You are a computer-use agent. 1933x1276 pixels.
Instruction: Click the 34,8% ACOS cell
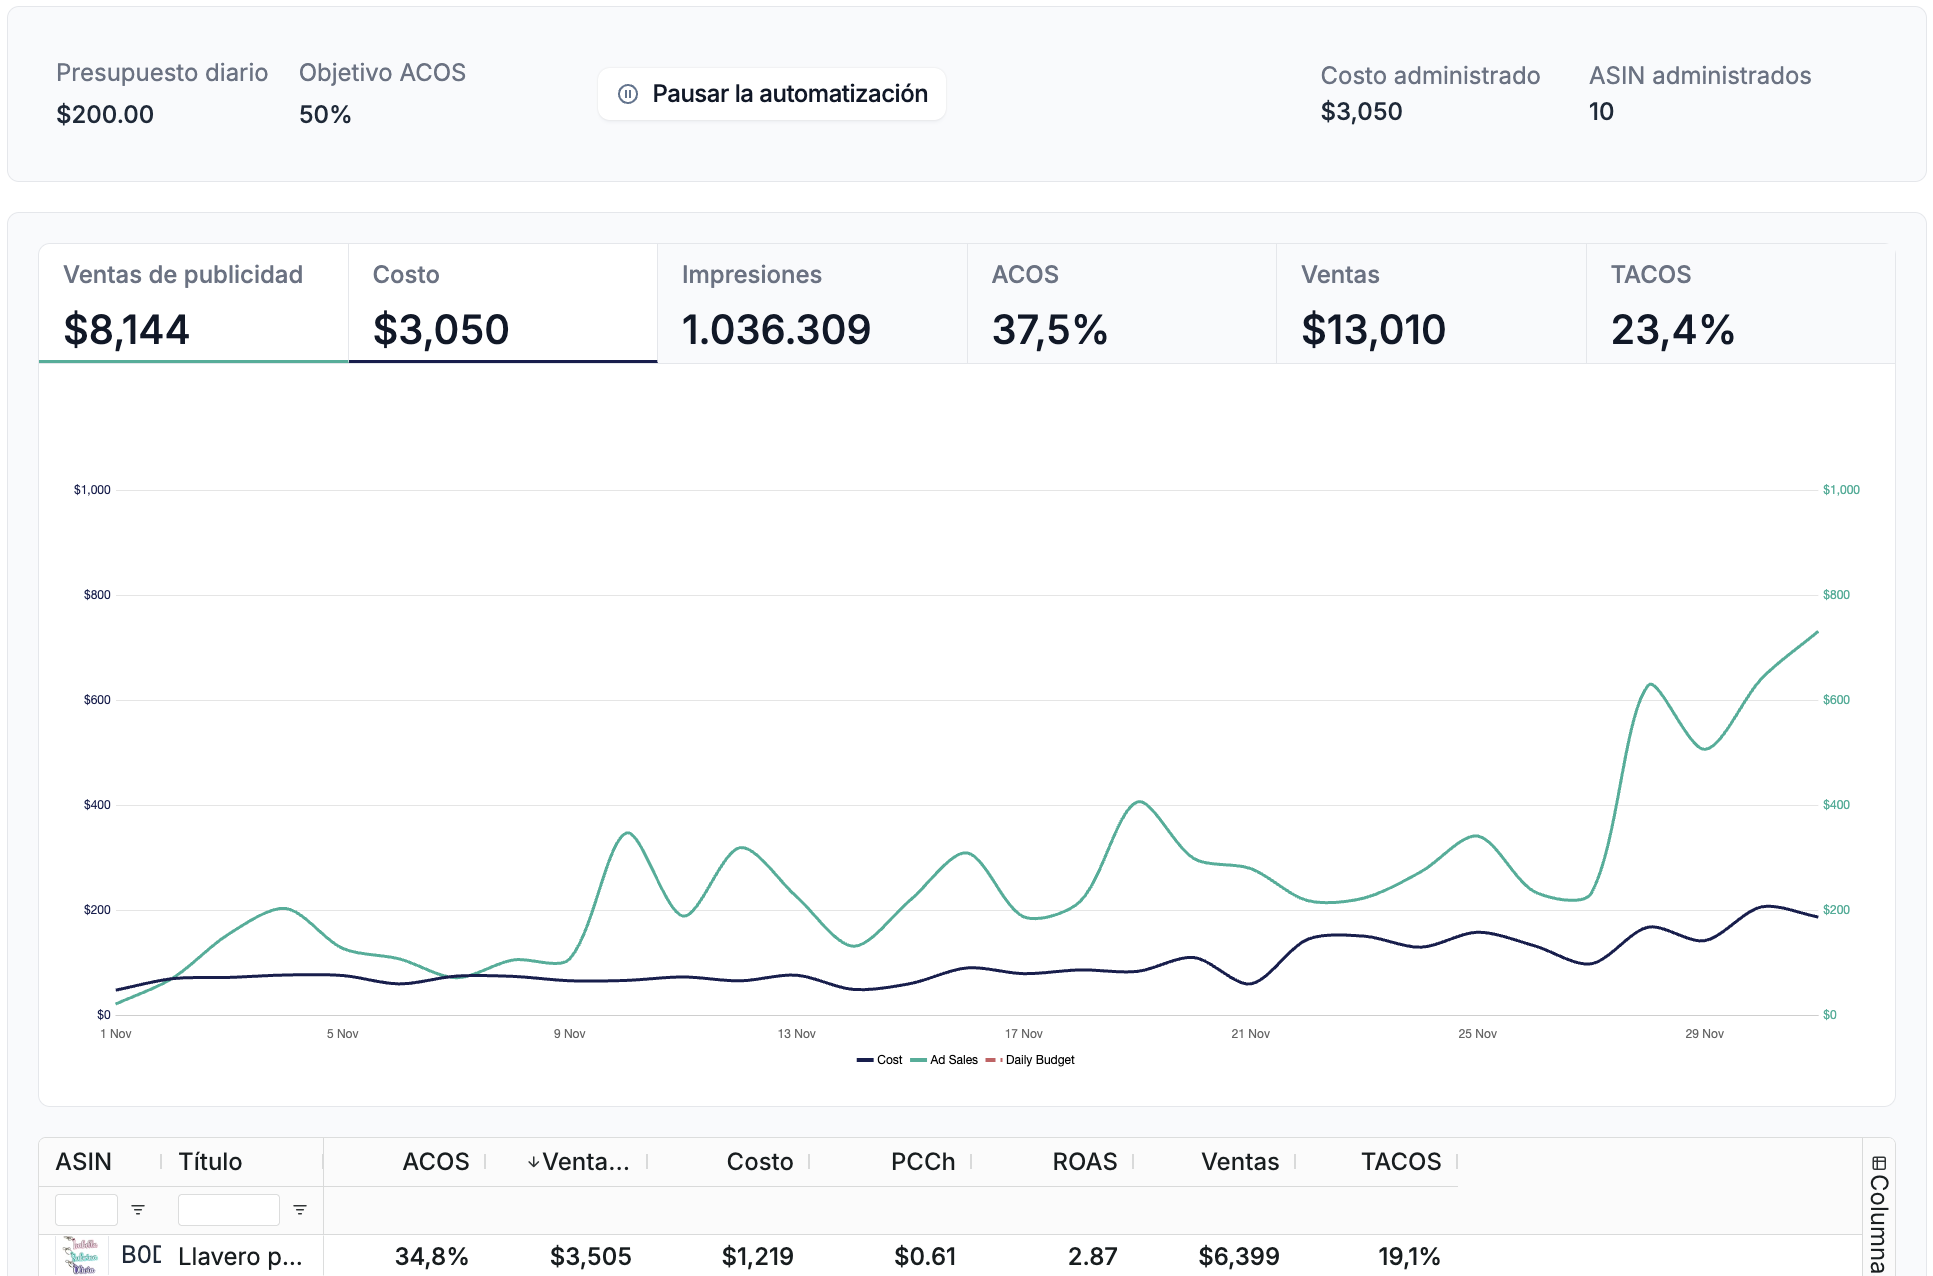[x=432, y=1257]
